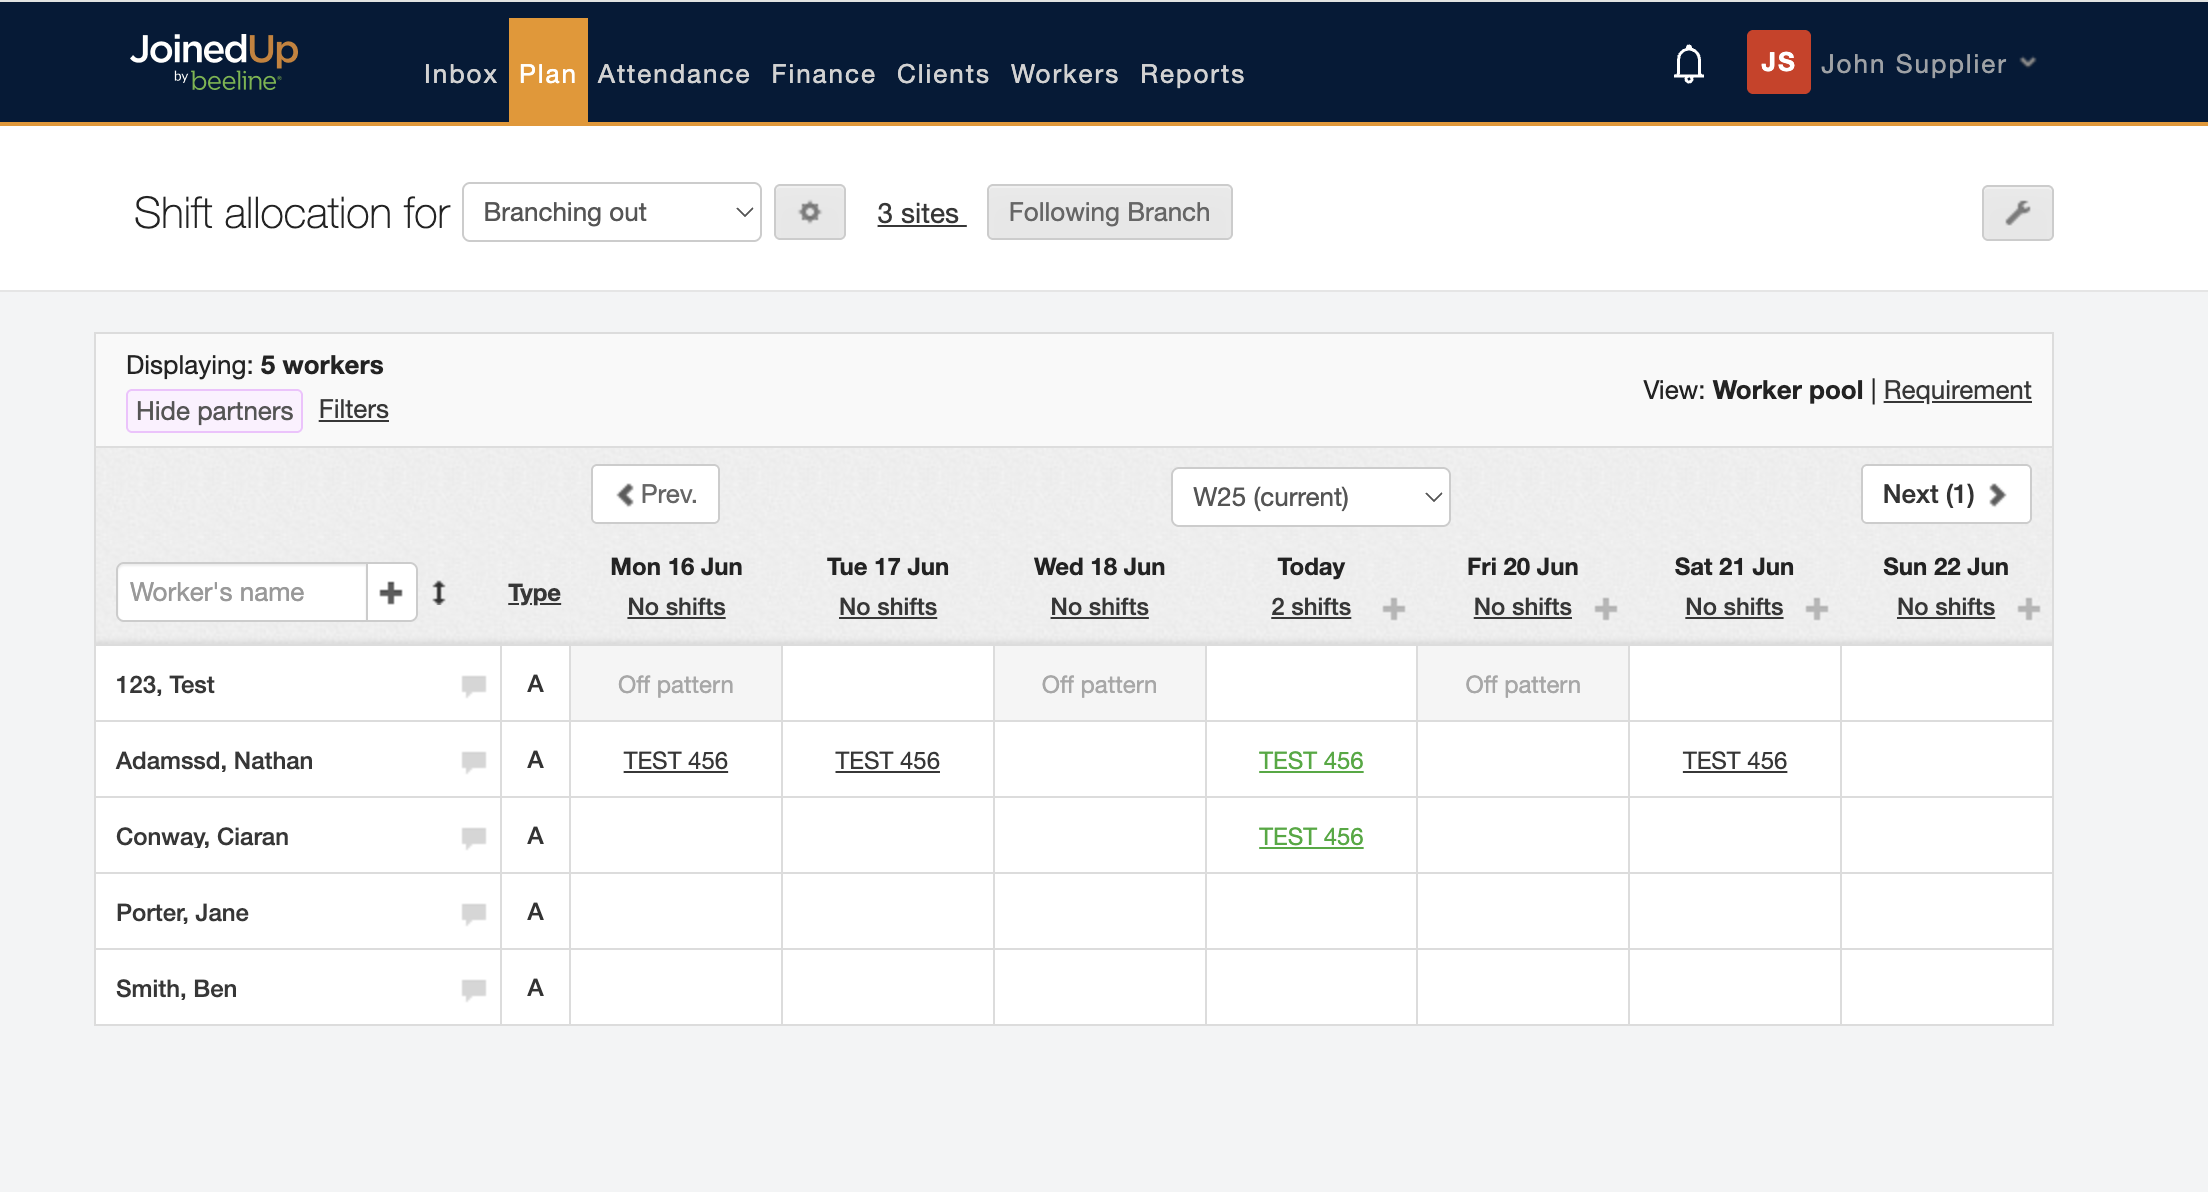Click the plus icon next to Worker's name
This screenshot has width=2208, height=1192.
click(391, 592)
